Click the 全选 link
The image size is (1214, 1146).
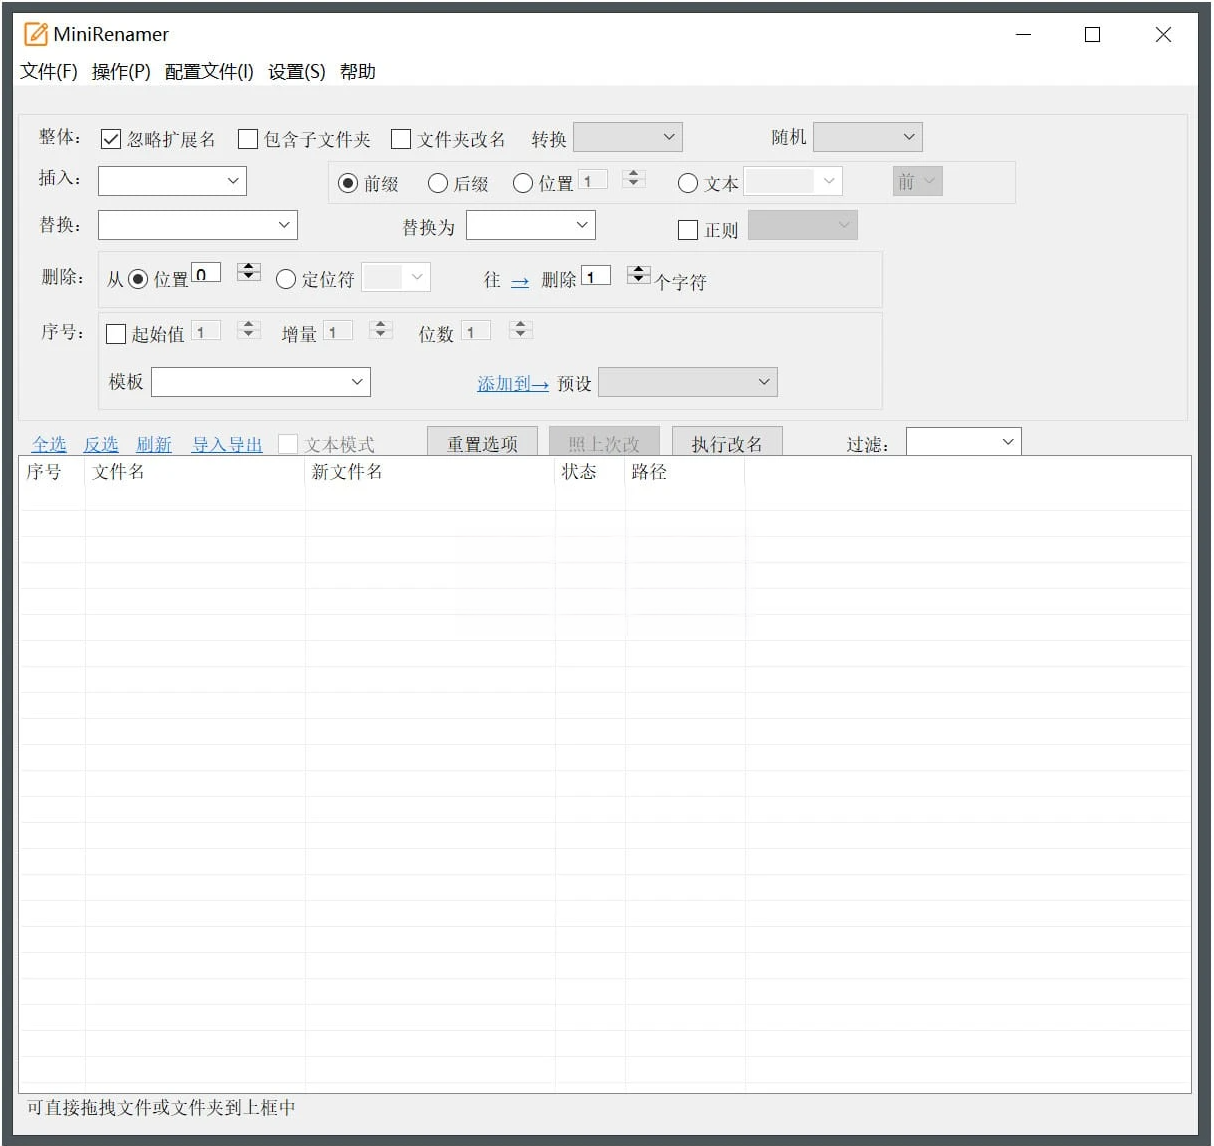click(x=49, y=444)
